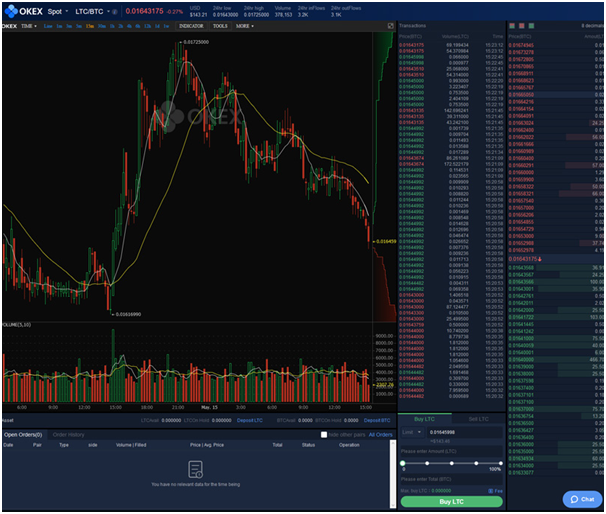Open the LTC/BTC pair info icon

click(115, 12)
